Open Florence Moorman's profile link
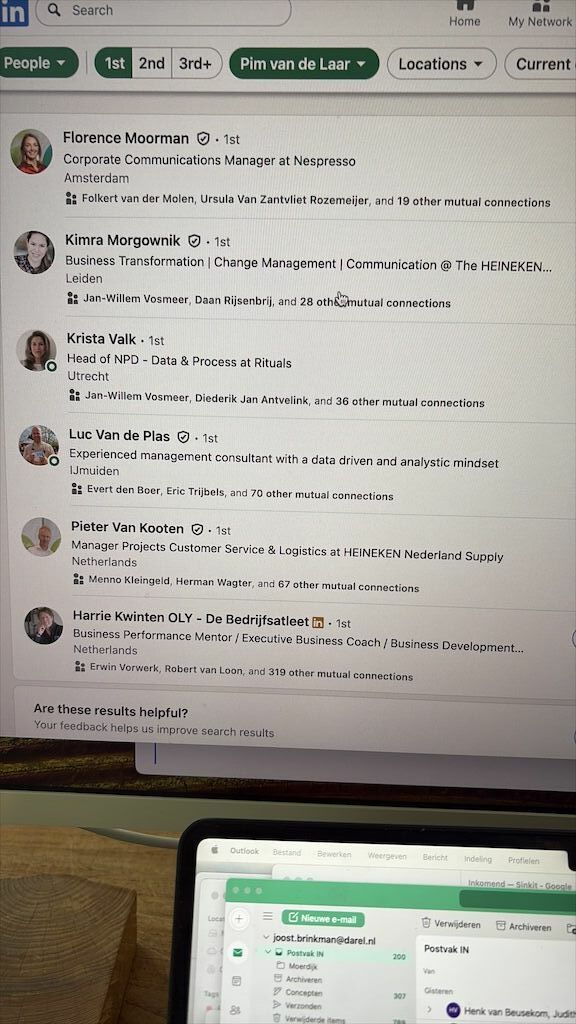Image resolution: width=576 pixels, height=1024 pixels. tap(126, 138)
